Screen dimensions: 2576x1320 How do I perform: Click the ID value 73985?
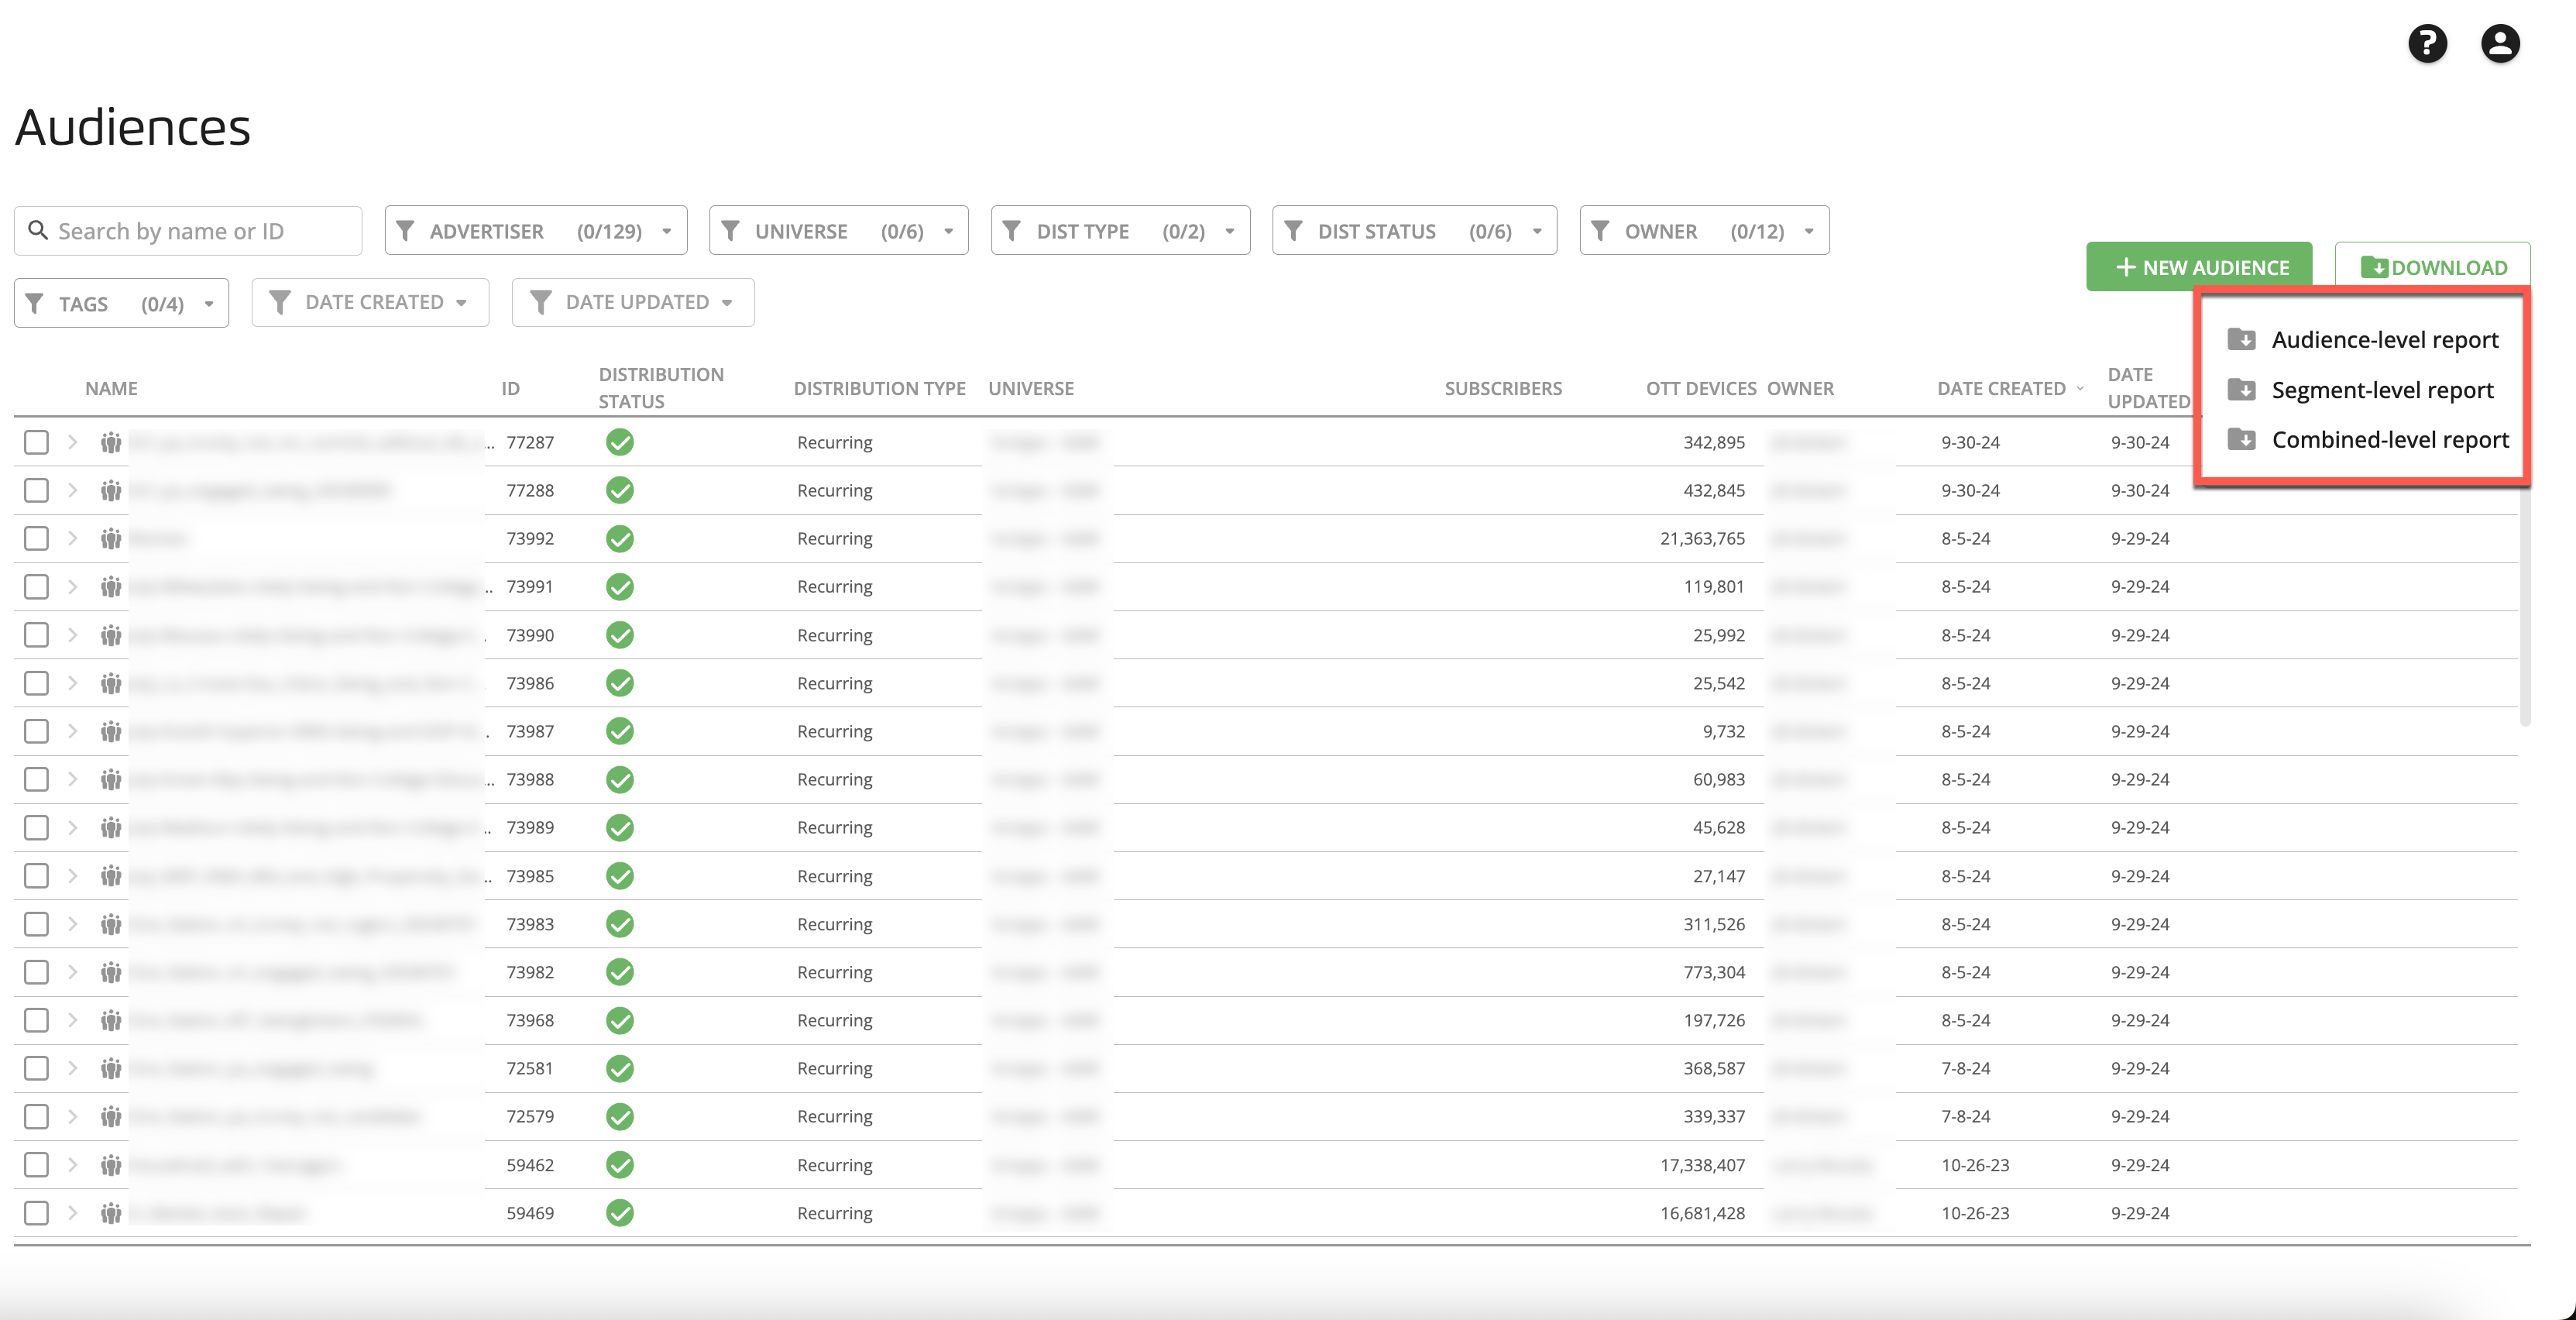click(530, 876)
